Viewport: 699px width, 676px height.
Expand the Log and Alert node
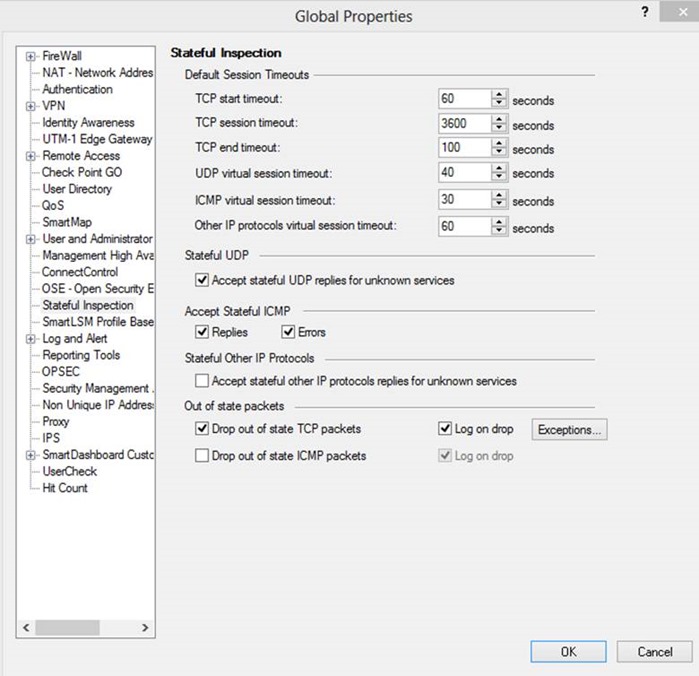[x=30, y=339]
